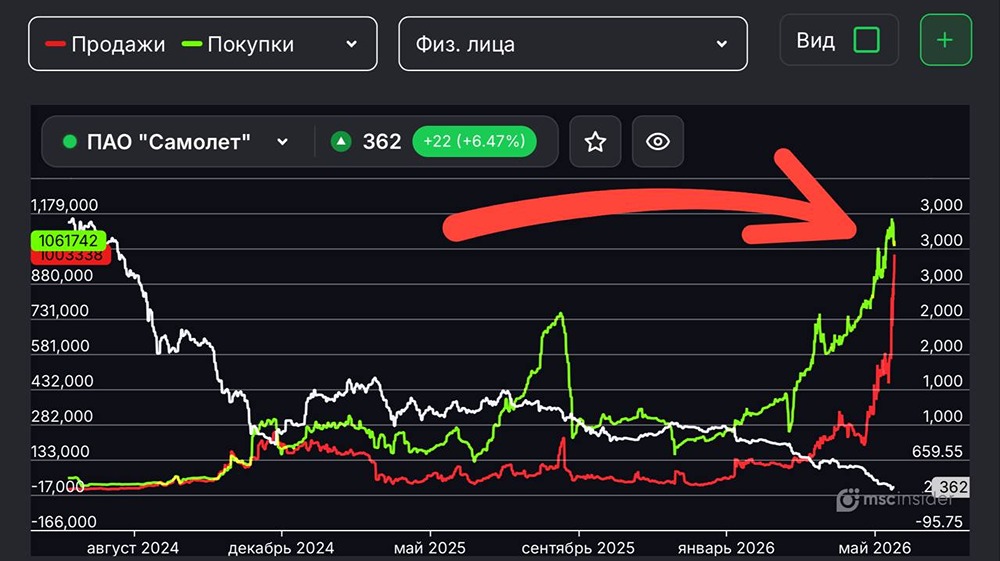Open the Физ. лица investor type dropdown
The image size is (1000, 561).
coord(573,43)
